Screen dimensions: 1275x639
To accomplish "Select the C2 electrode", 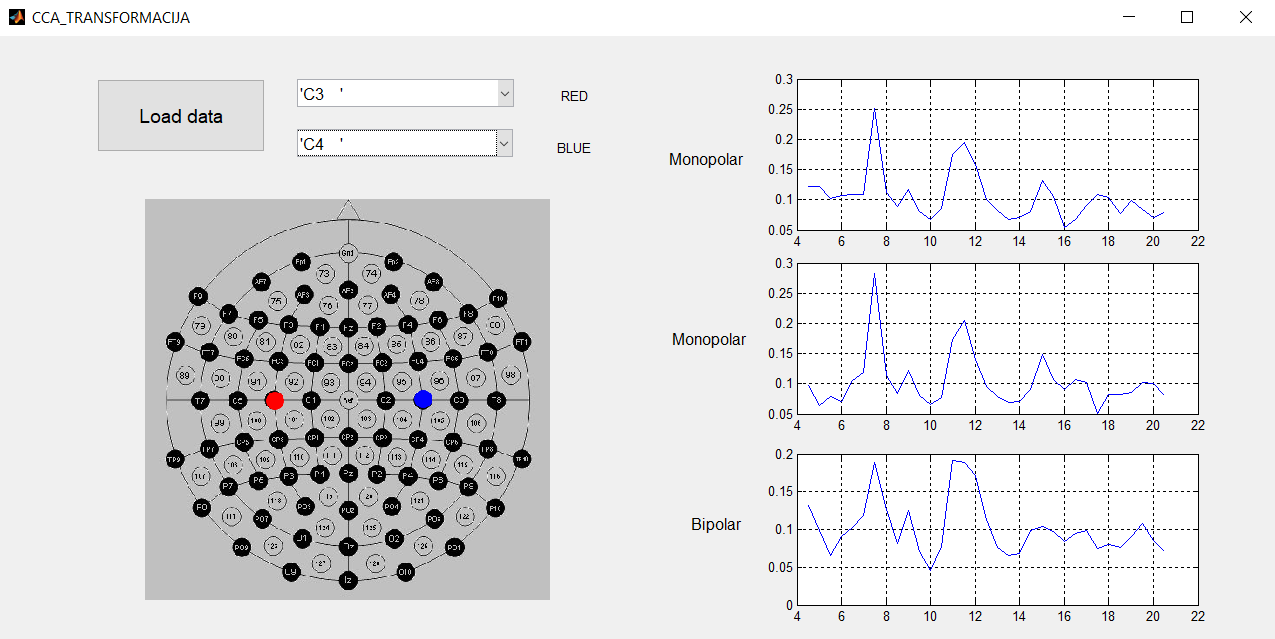I will pyautogui.click(x=384, y=400).
